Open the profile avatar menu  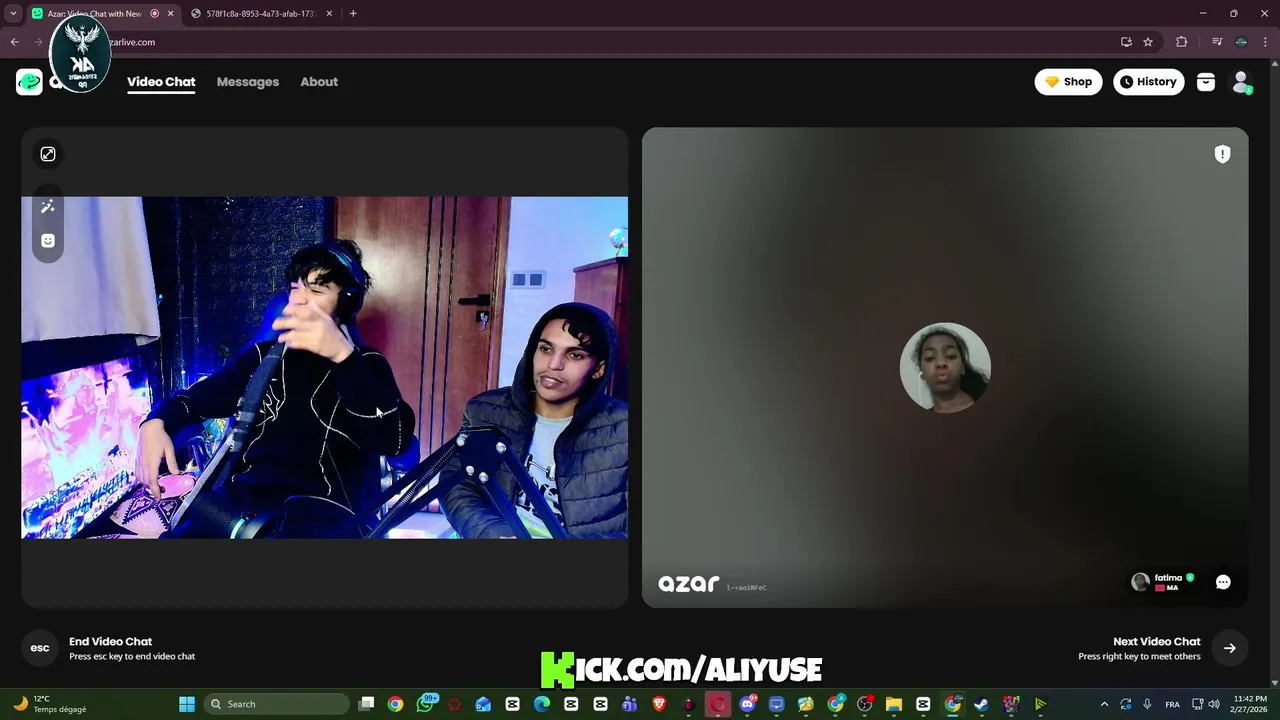coord(1241,82)
